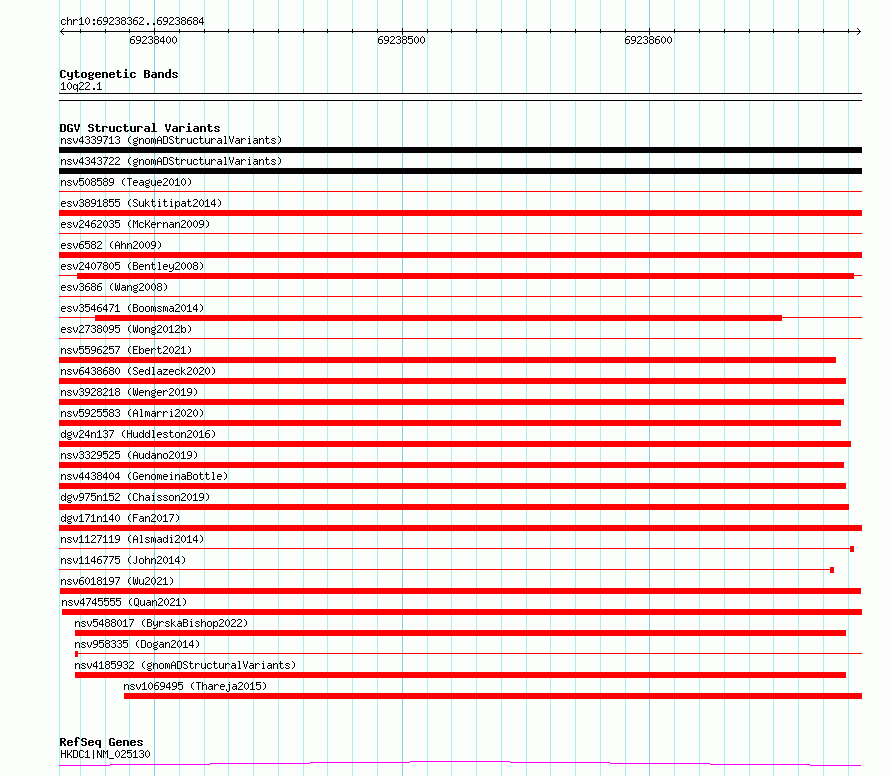Open variant esv2407805 (Bentley2008)

pos(132,266)
